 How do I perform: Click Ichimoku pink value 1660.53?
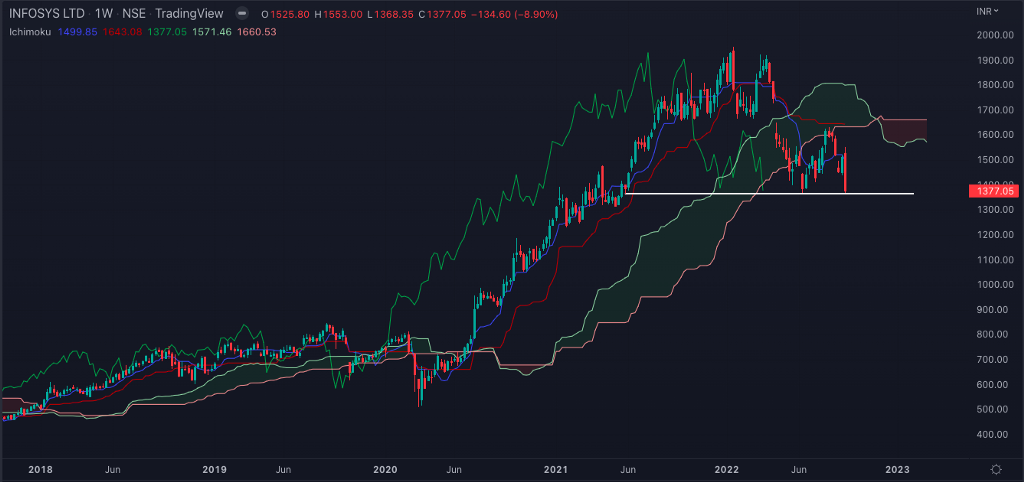pyautogui.click(x=257, y=31)
